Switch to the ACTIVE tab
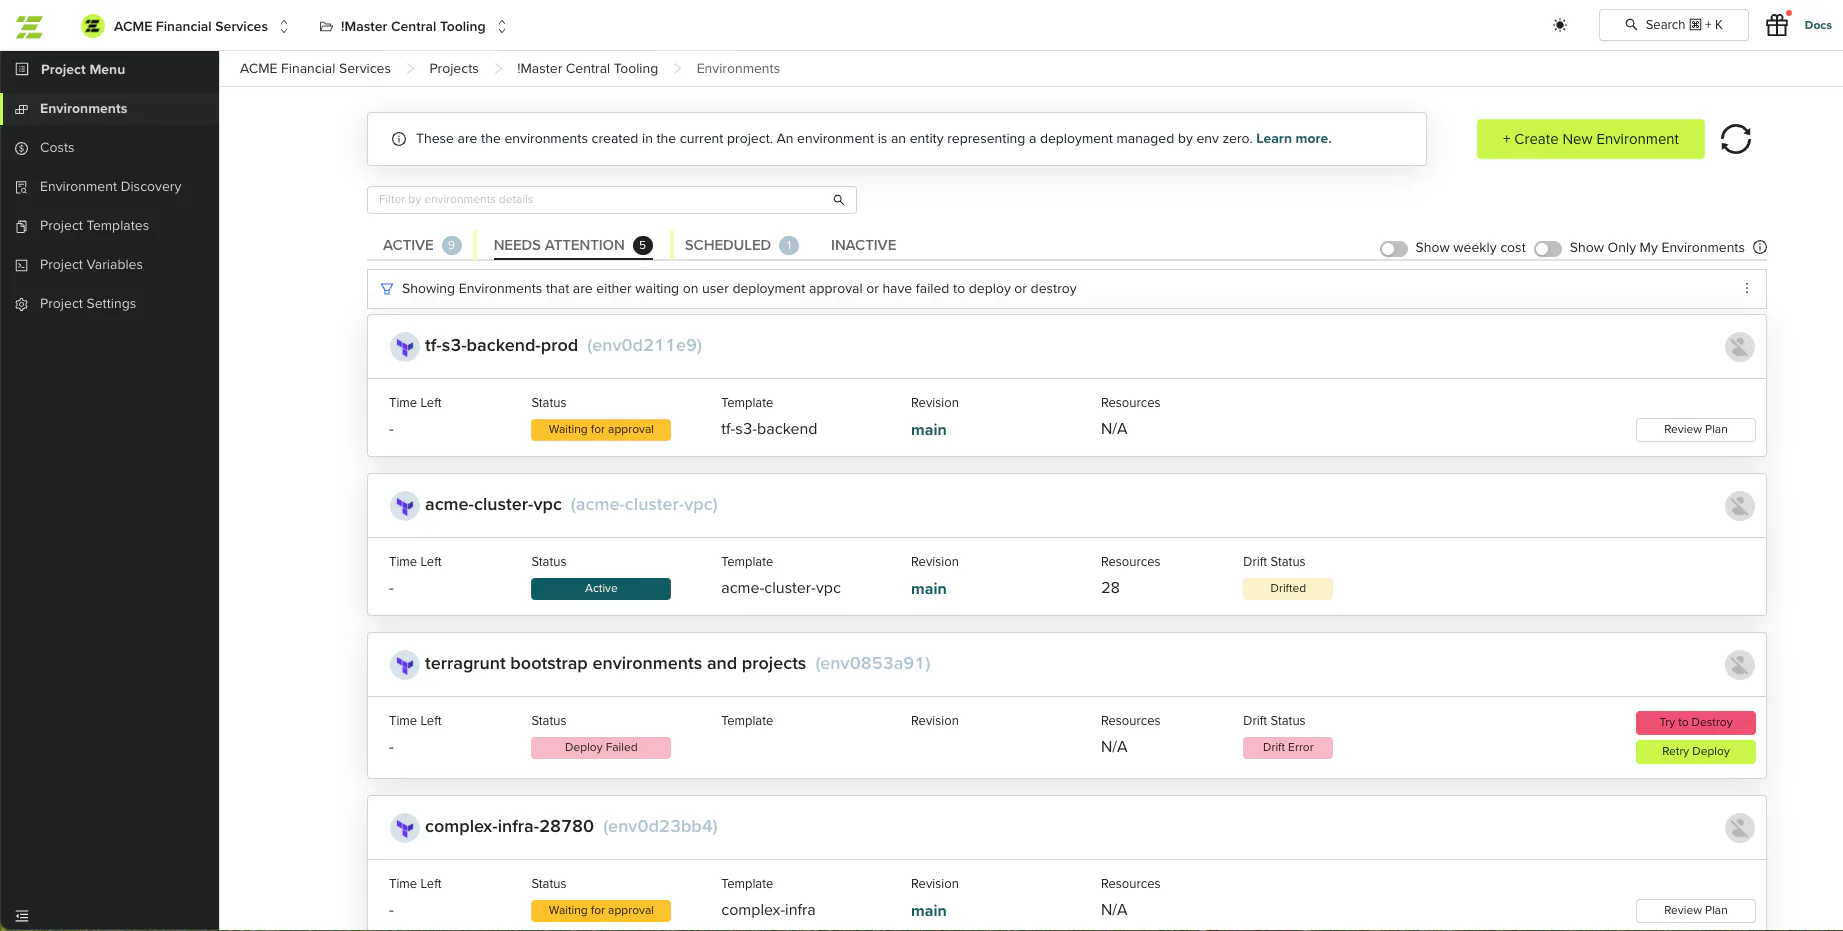This screenshot has height=931, width=1843. click(x=421, y=245)
